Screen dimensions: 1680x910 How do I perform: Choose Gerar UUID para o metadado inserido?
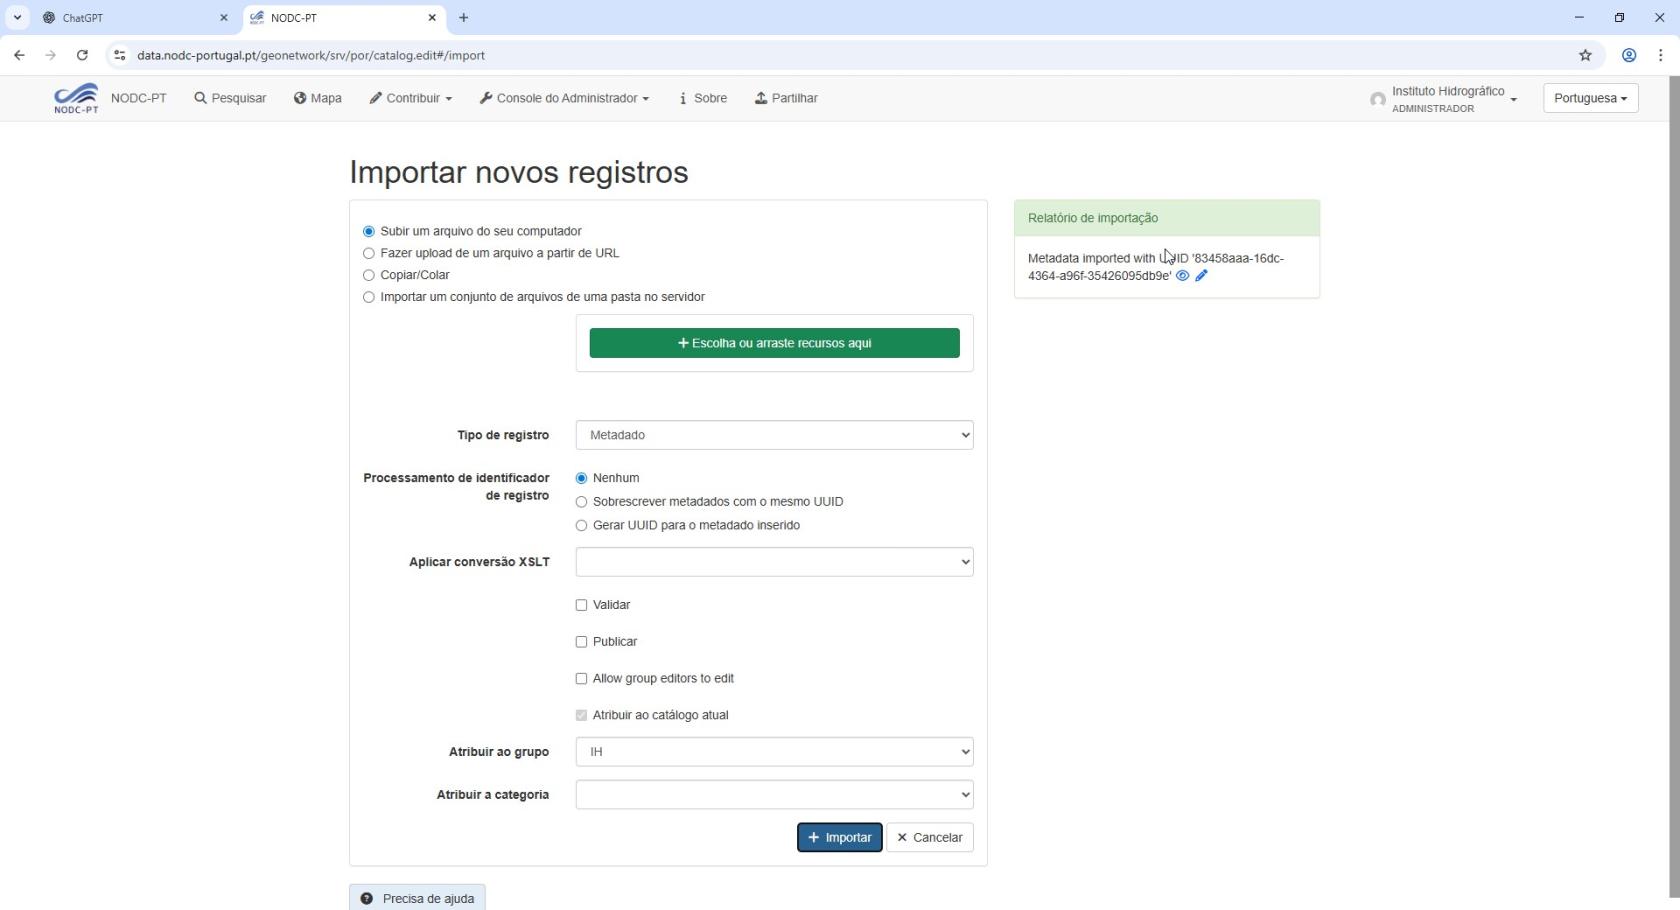click(581, 526)
